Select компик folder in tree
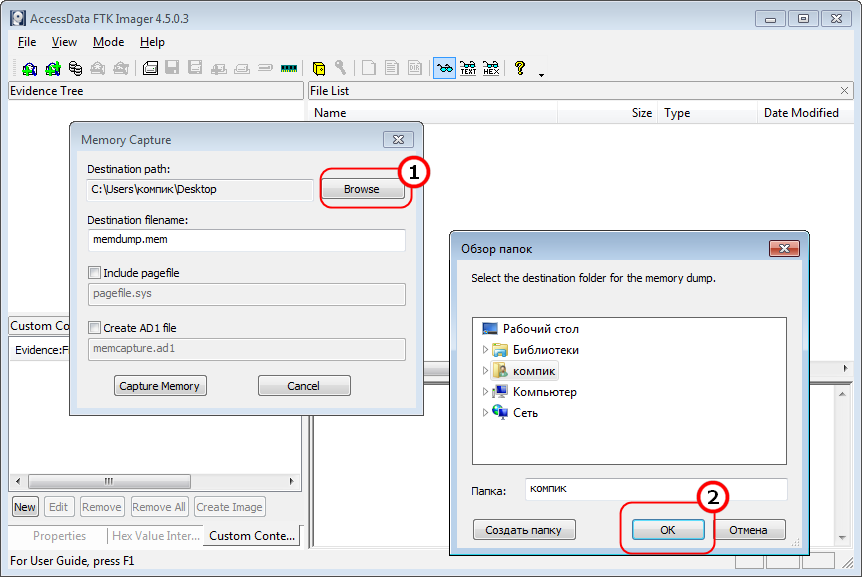 tap(534, 371)
